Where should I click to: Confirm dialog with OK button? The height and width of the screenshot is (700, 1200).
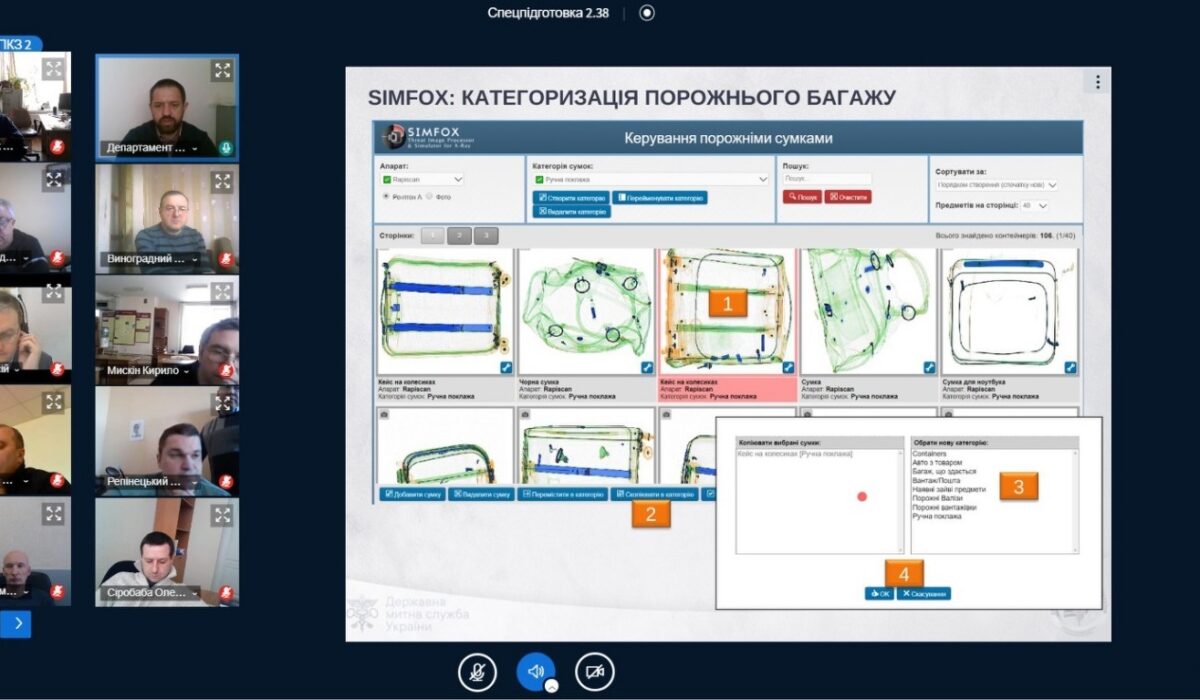click(x=879, y=593)
